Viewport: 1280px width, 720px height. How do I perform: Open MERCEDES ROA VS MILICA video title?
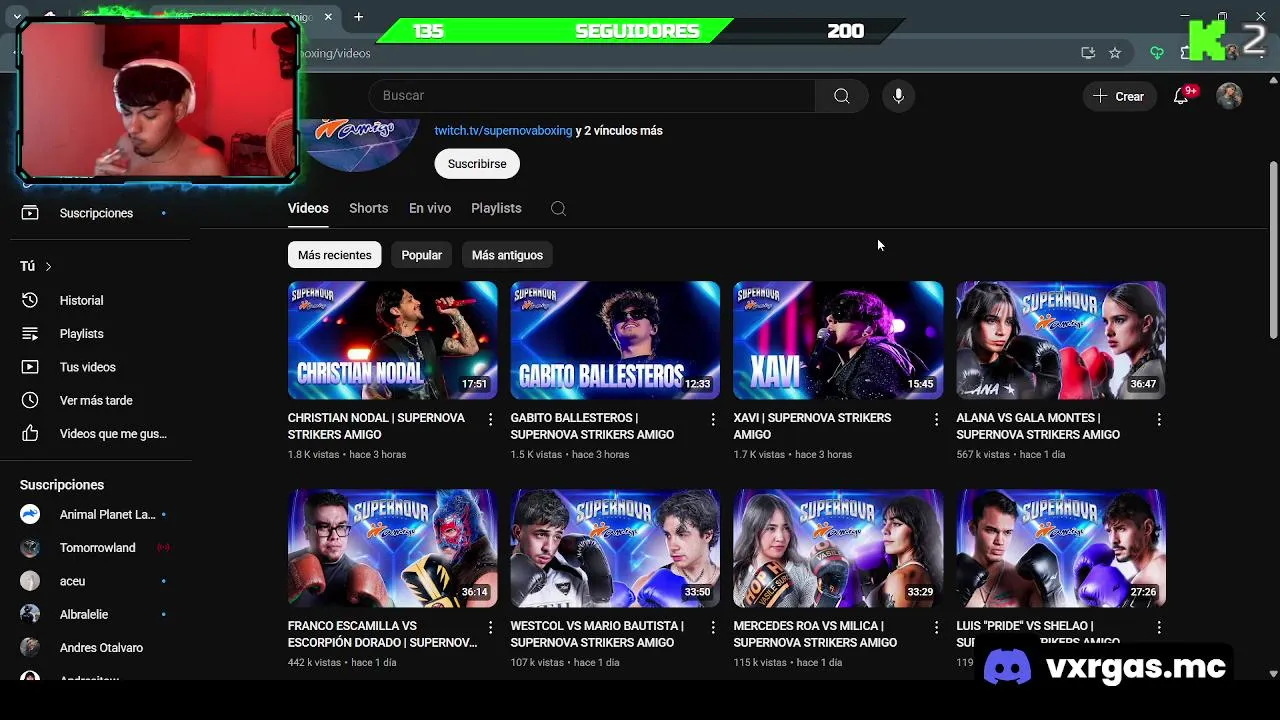click(x=815, y=634)
